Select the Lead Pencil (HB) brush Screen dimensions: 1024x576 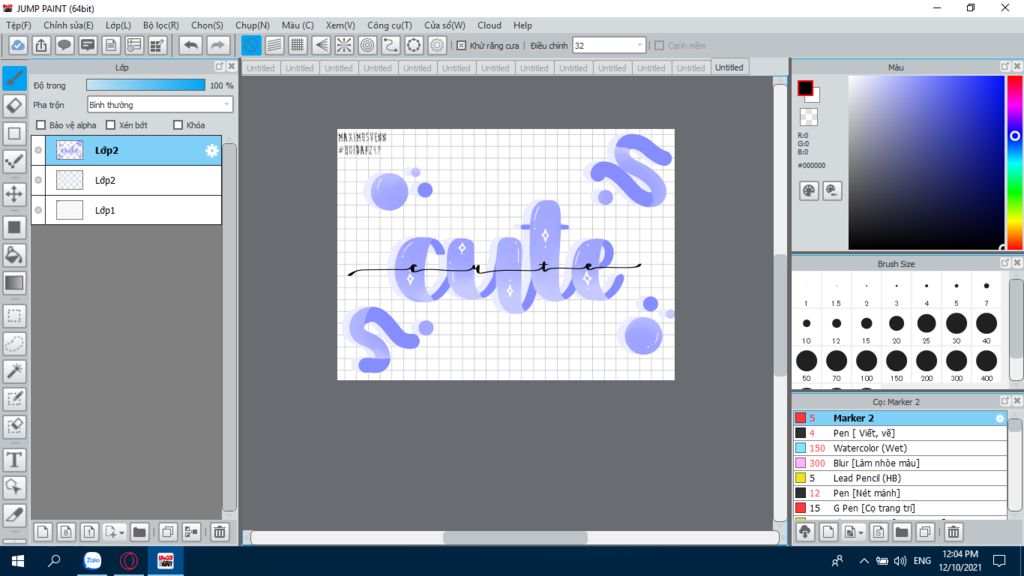[x=900, y=478]
